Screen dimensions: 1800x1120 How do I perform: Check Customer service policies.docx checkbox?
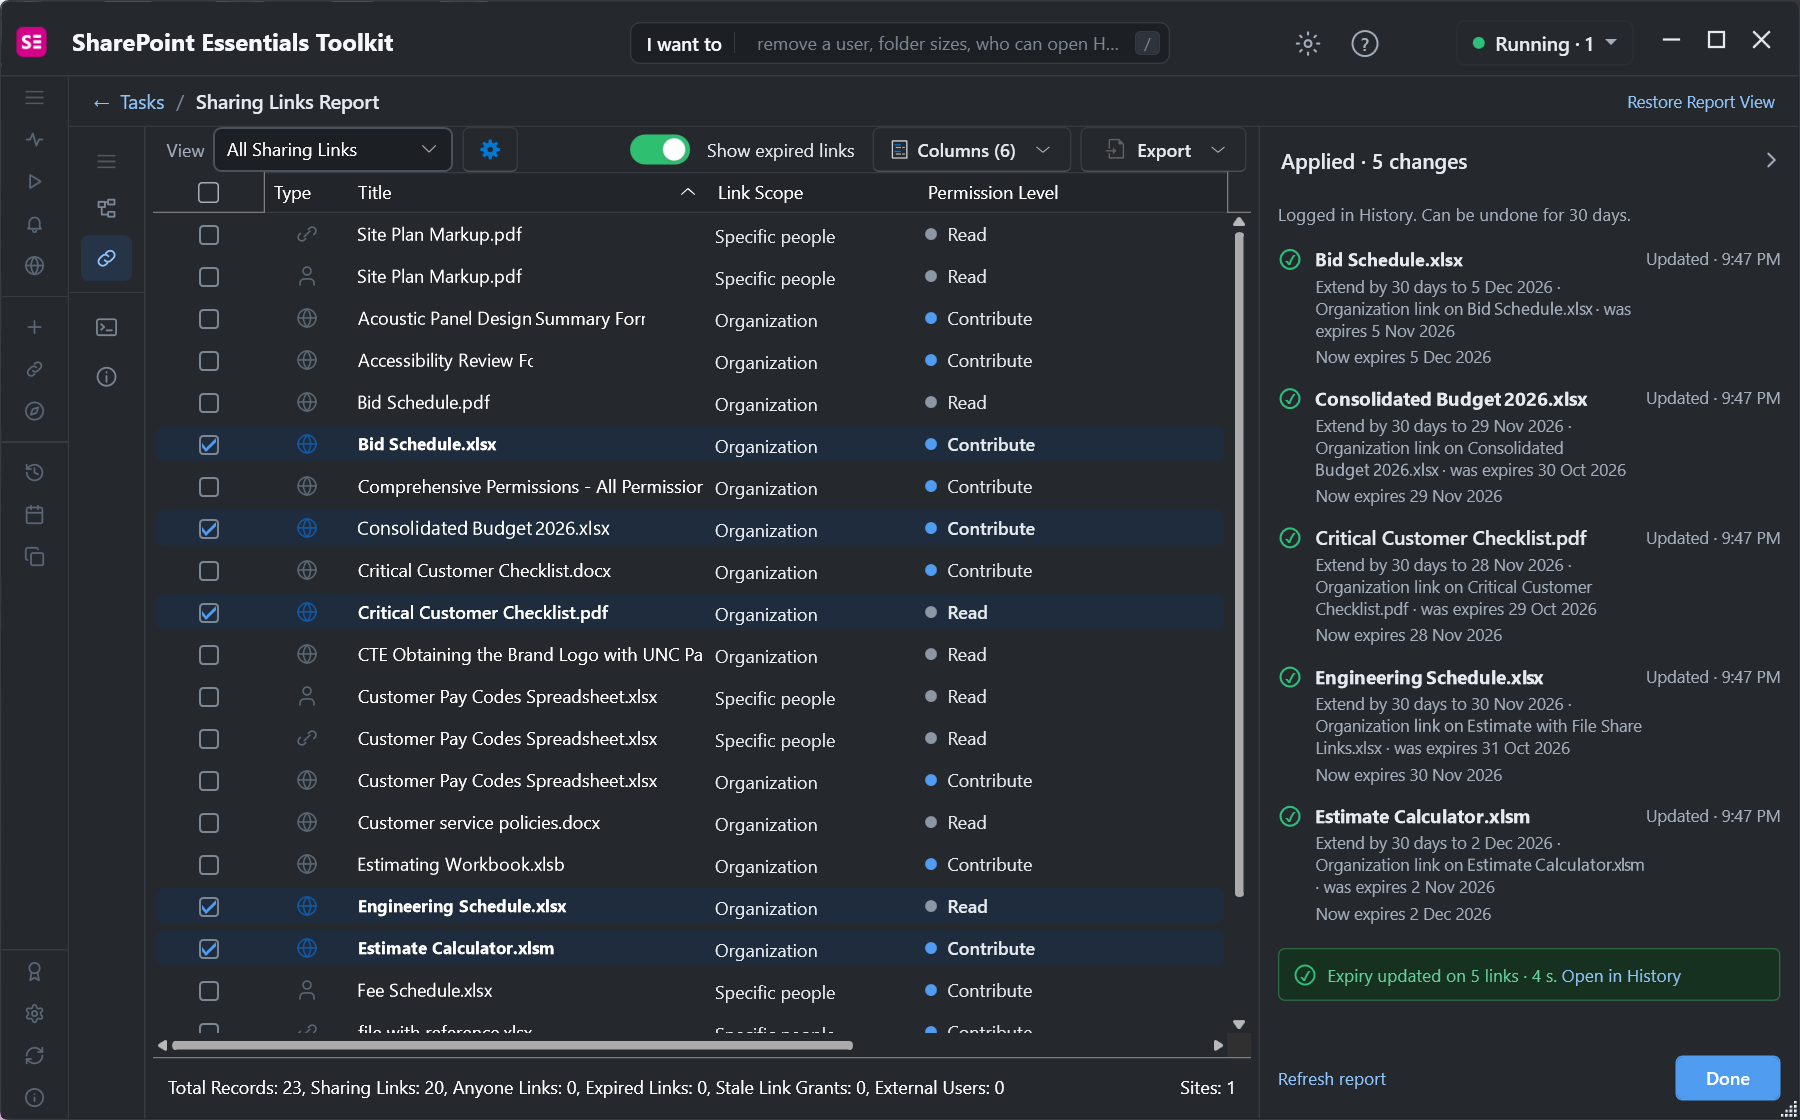click(208, 822)
